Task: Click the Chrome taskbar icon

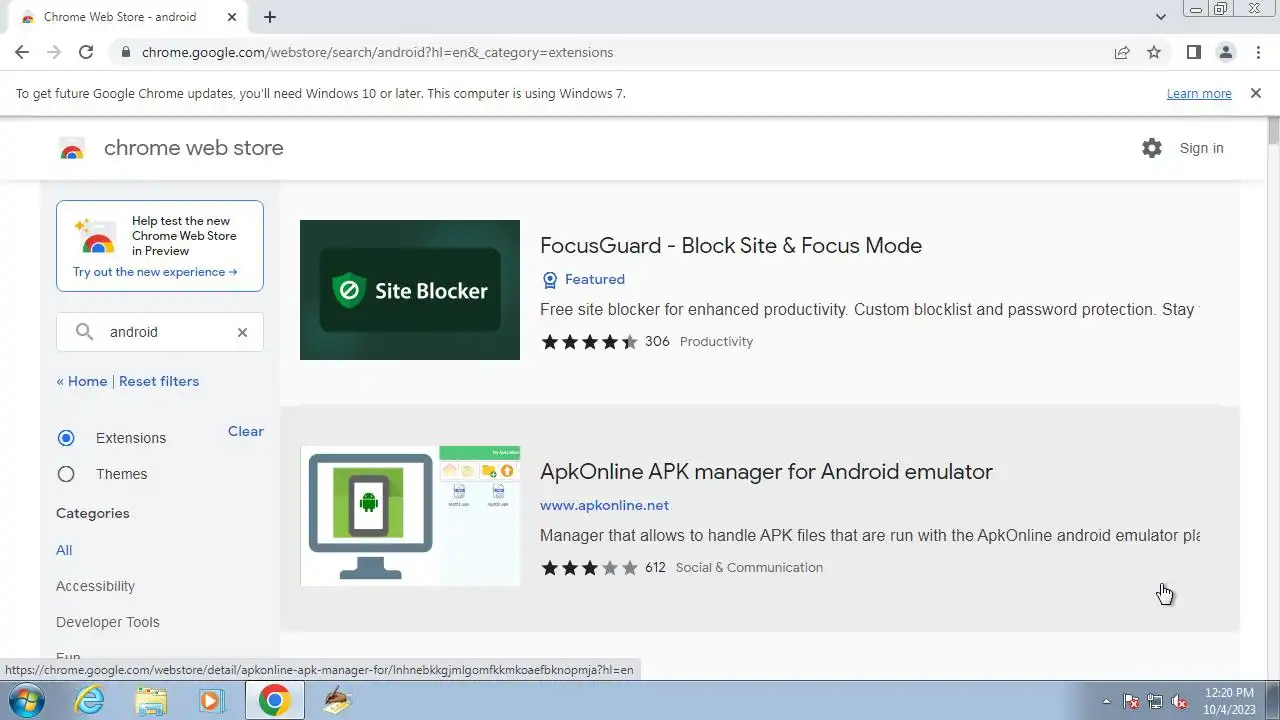Action: coord(274,701)
